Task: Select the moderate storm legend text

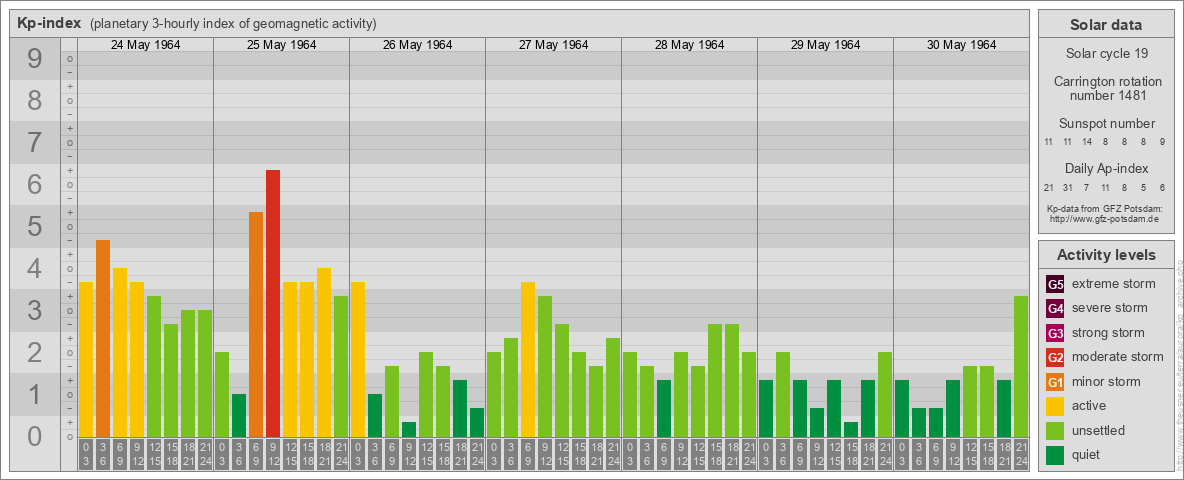Action: pyautogui.click(x=1118, y=357)
